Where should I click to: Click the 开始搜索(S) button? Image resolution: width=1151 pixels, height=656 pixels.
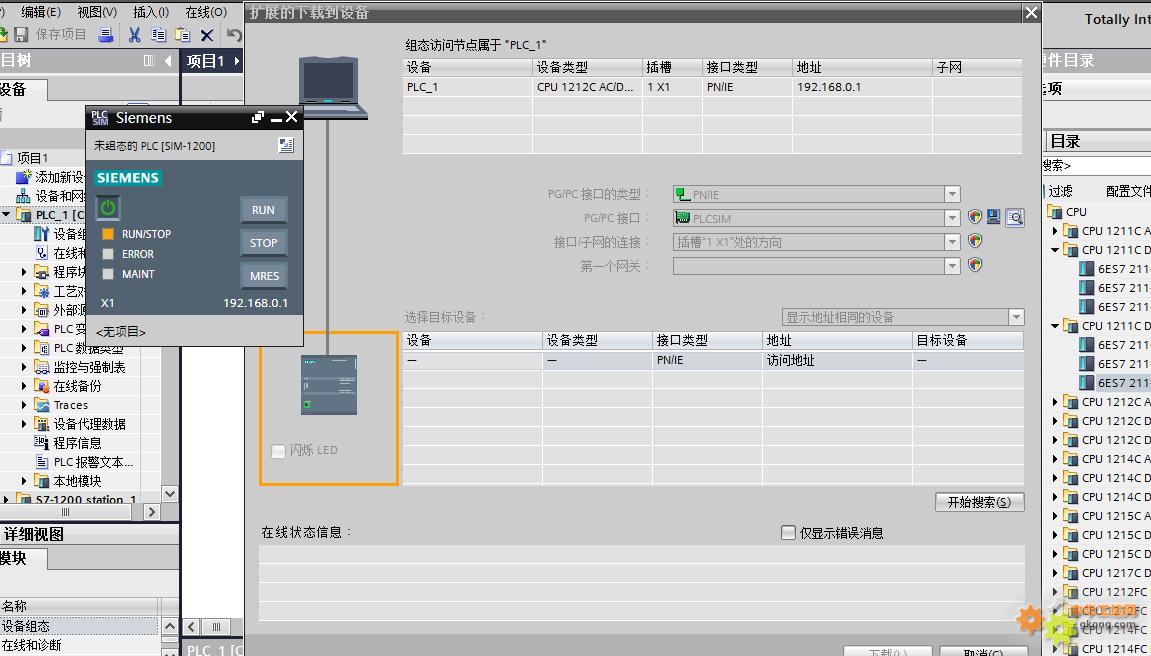click(979, 502)
